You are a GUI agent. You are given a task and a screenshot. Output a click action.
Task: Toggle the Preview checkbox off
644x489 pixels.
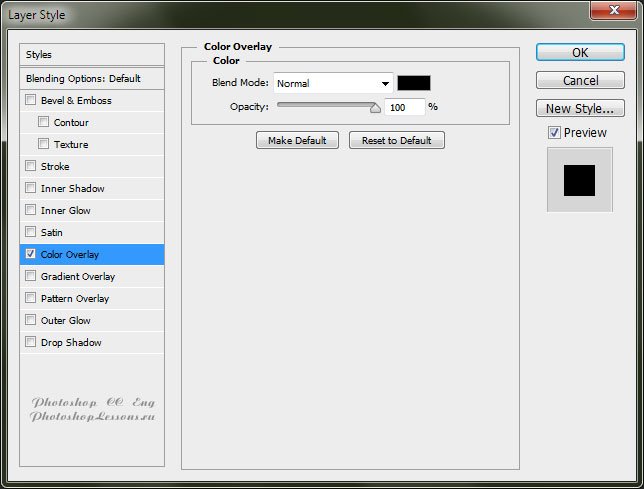tap(554, 133)
